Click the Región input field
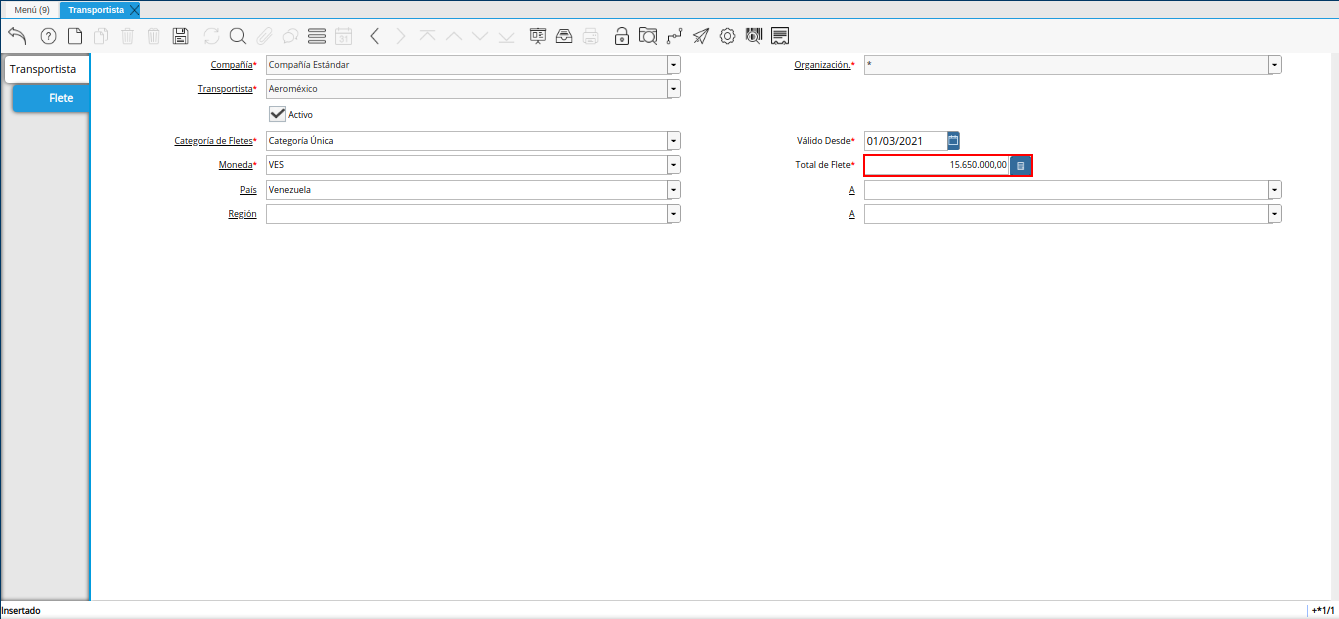This screenshot has width=1339, height=619. 467,214
